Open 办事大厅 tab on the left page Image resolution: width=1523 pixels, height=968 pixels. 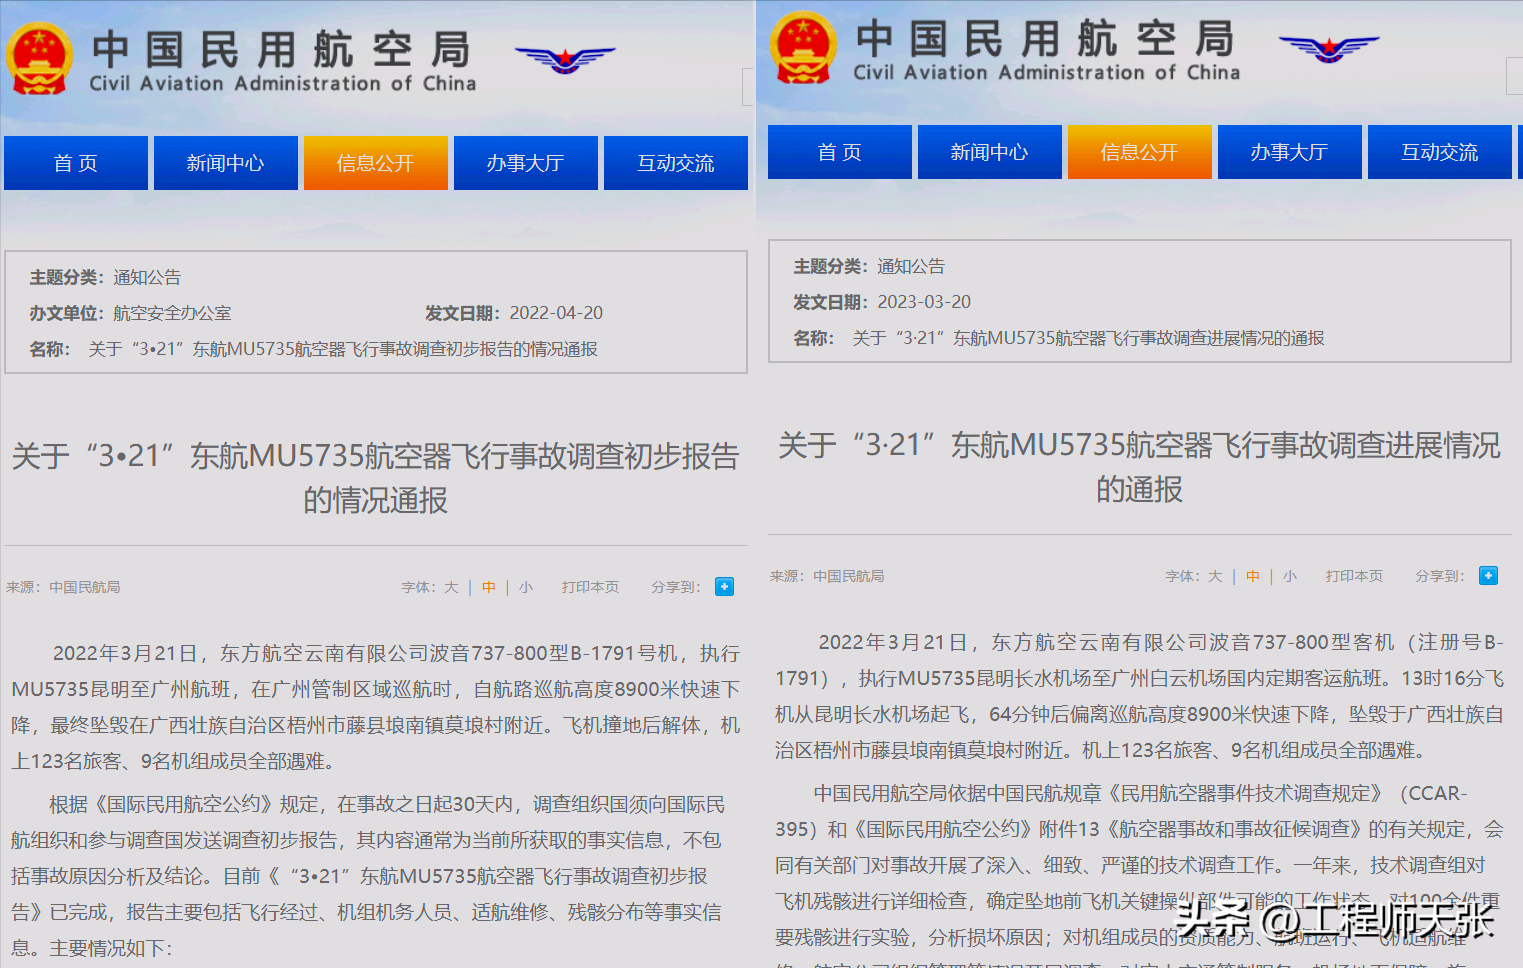[526, 163]
